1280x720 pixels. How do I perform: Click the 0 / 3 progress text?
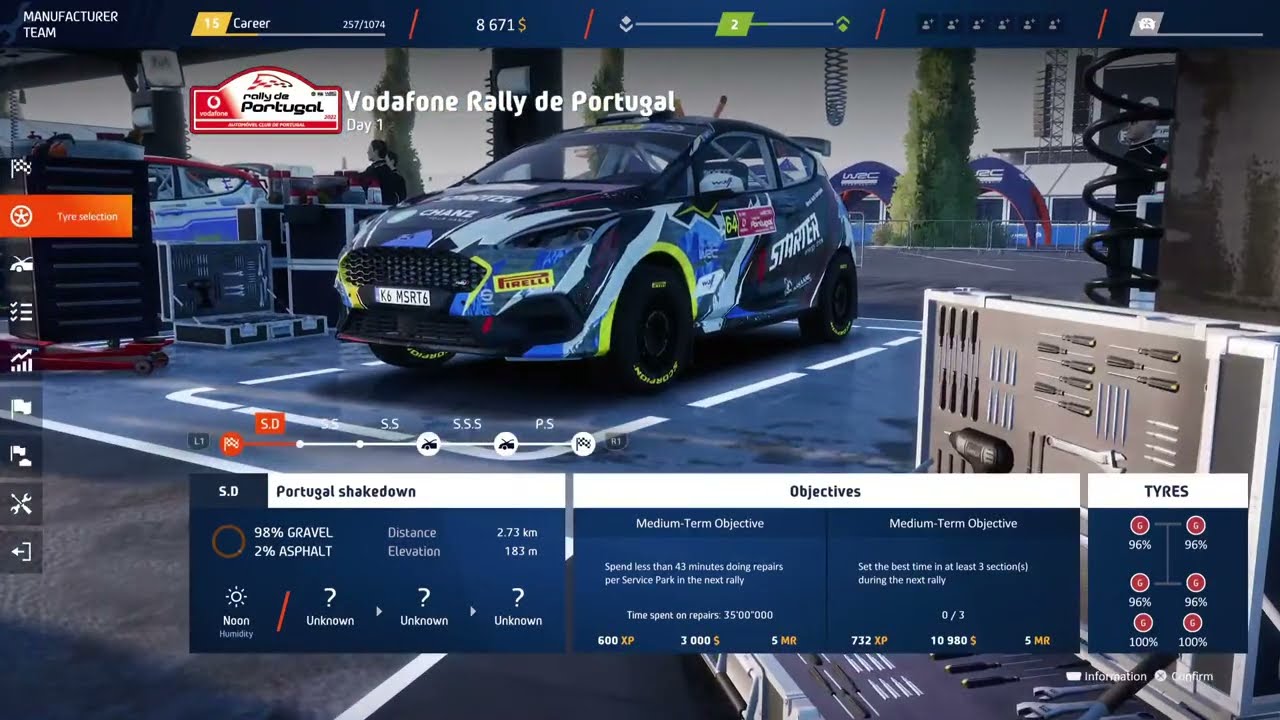tap(953, 615)
